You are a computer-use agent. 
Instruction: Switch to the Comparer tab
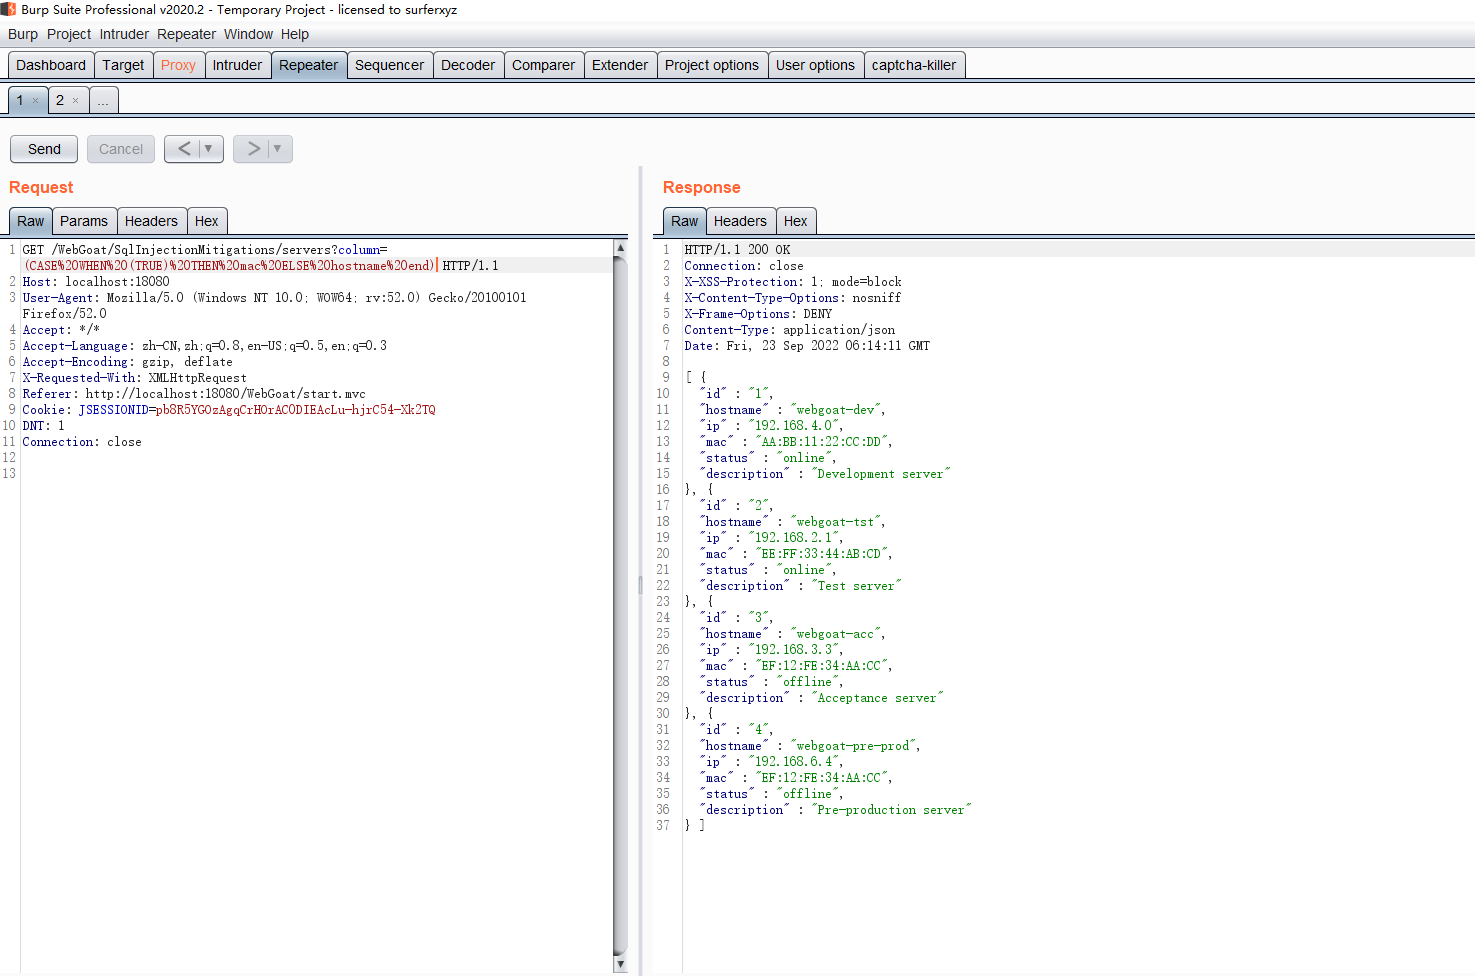click(x=543, y=65)
